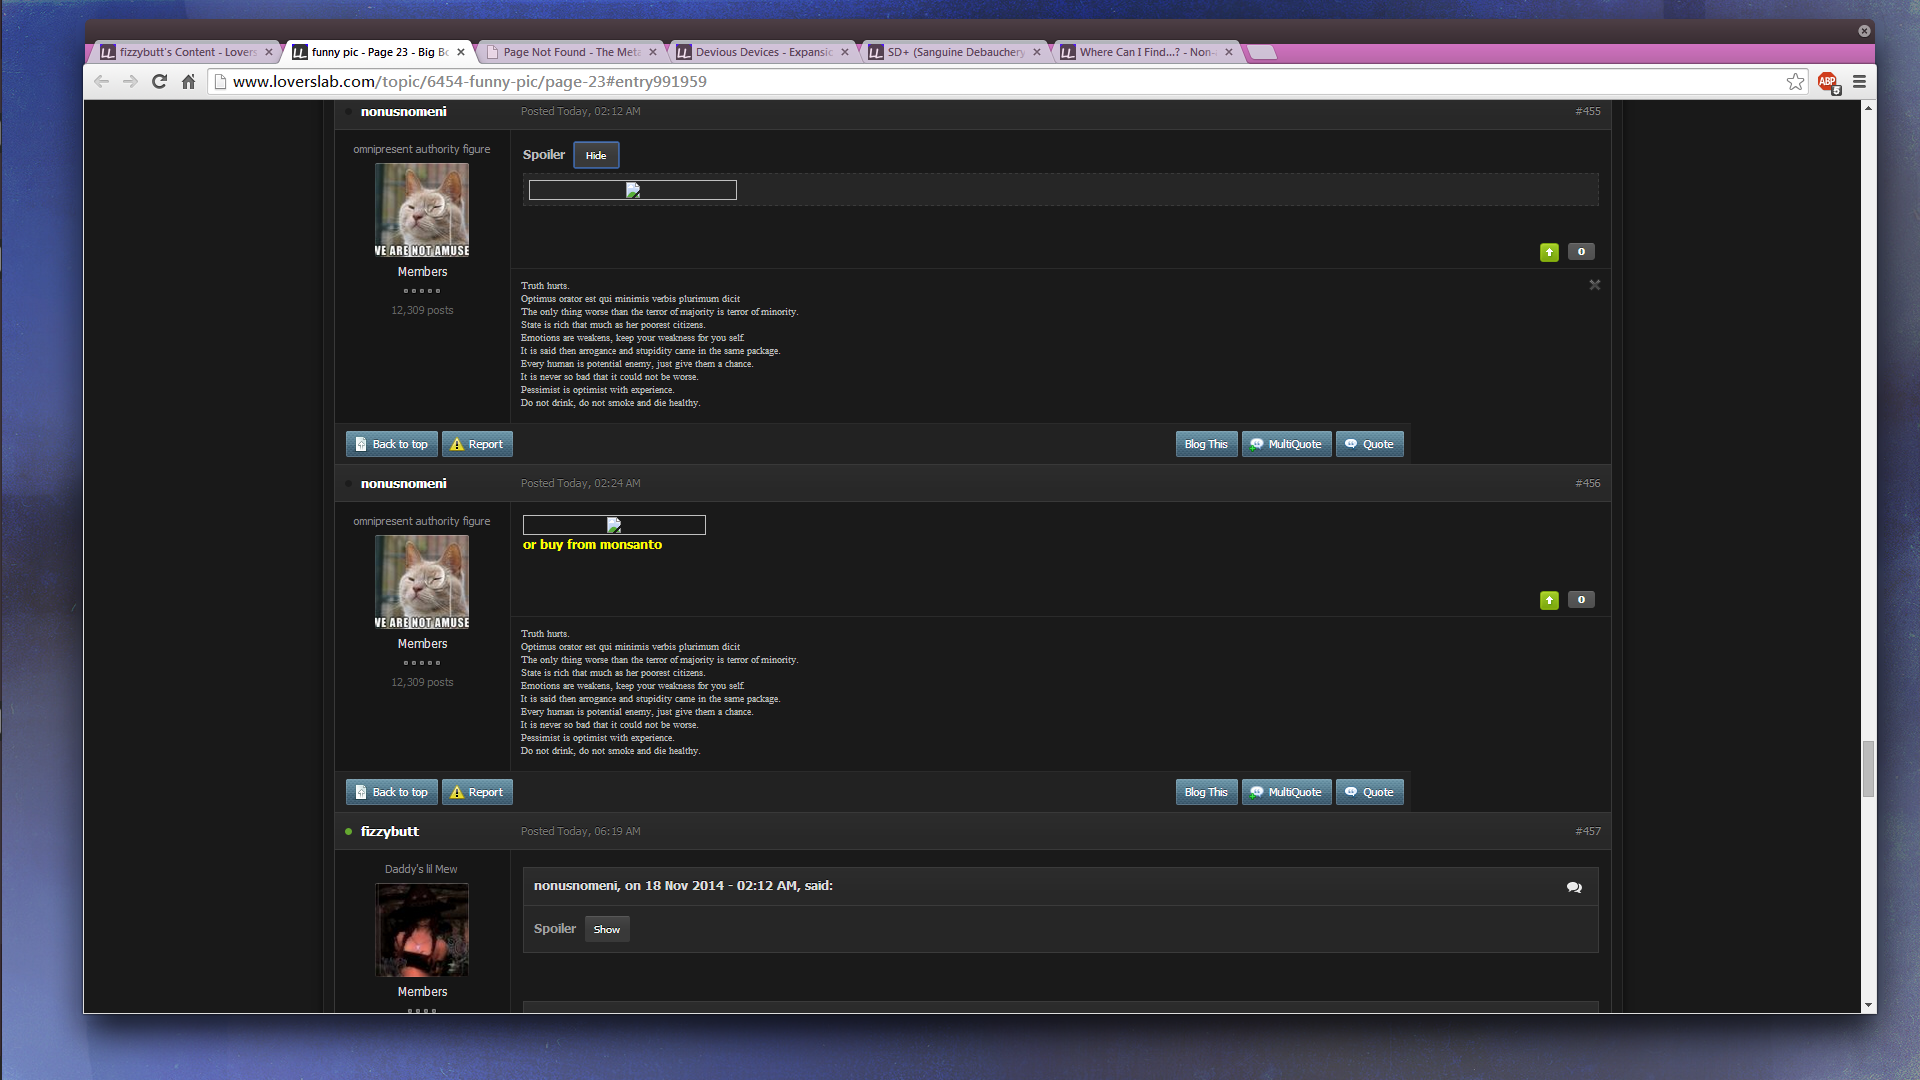The image size is (1920, 1080).
Task: Click the quote snapback speech-bubble icon
Action: (x=1574, y=887)
